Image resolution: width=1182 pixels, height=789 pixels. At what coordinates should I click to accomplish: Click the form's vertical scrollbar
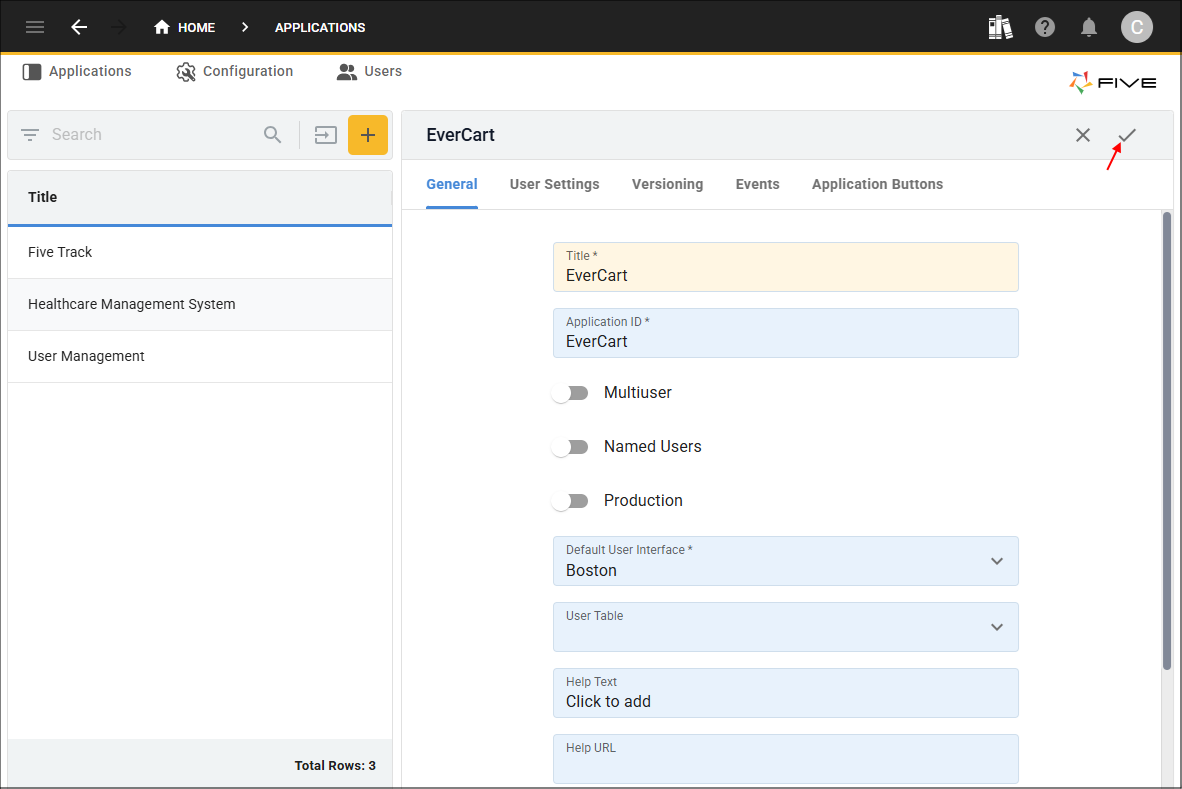tap(1166, 440)
